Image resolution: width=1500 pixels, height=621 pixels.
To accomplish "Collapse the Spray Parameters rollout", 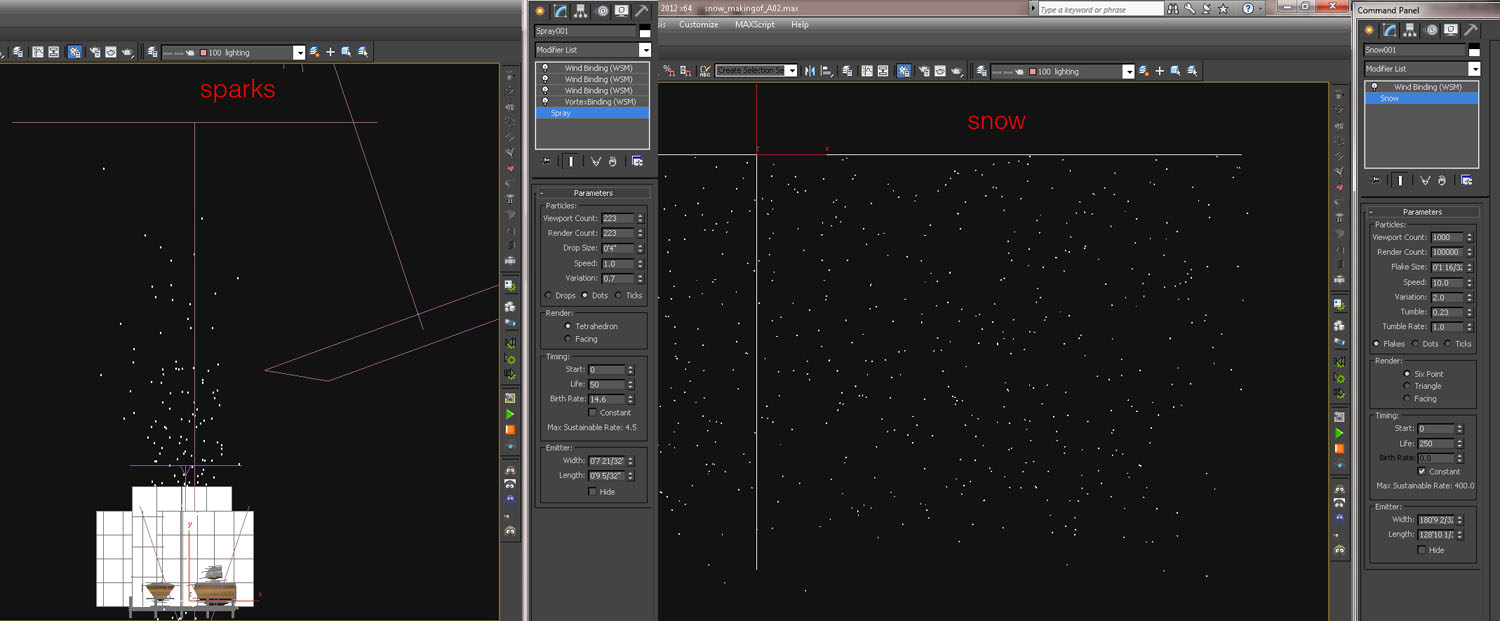I will point(594,193).
